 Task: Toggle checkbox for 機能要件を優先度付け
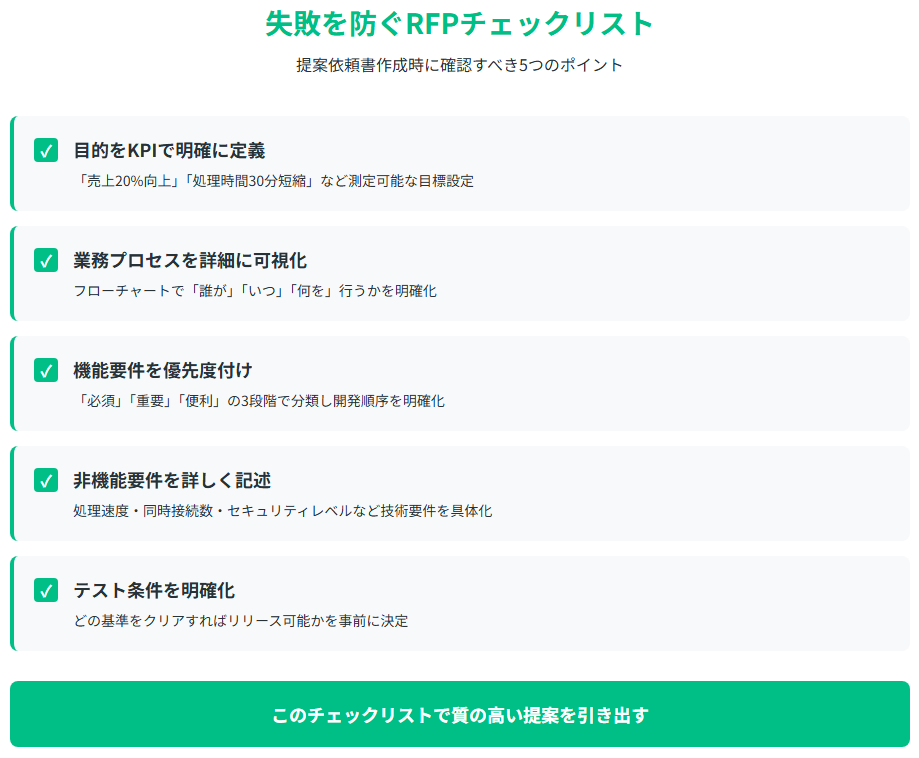click(x=46, y=370)
